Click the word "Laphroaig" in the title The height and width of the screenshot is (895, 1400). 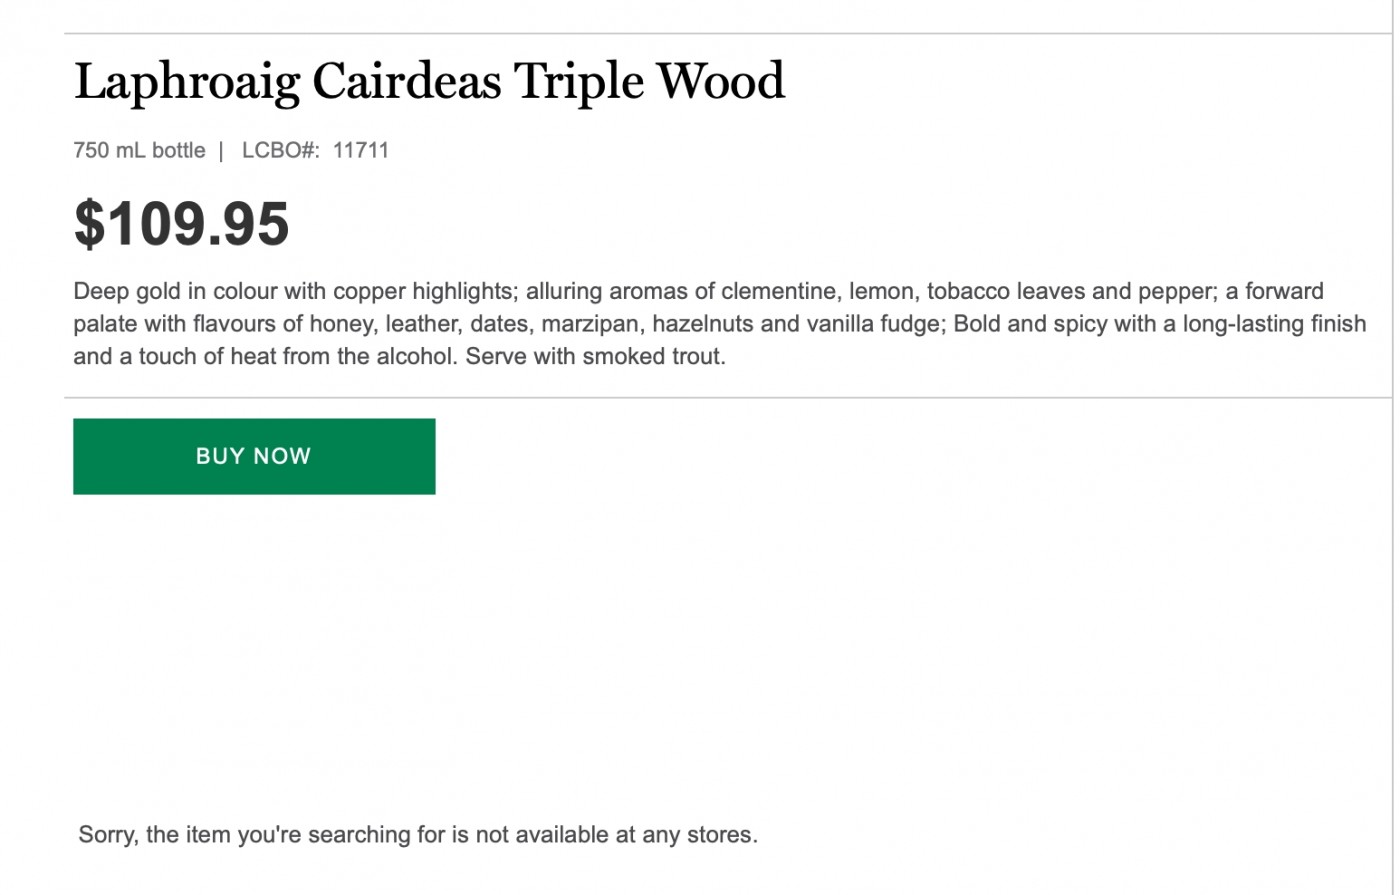187,81
